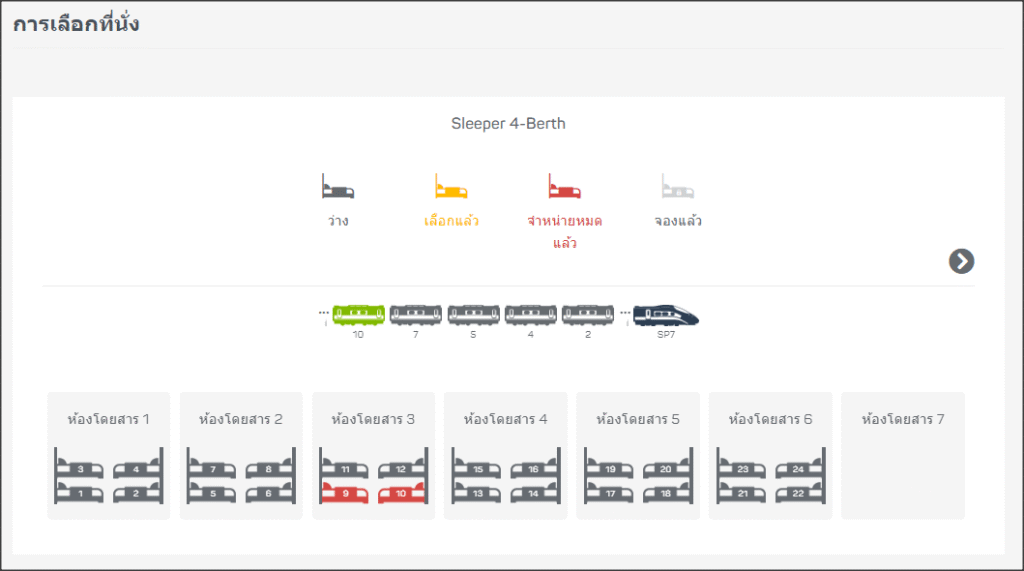The height and width of the screenshot is (571, 1024).
Task: Switch to train car 5
Action: [473, 316]
